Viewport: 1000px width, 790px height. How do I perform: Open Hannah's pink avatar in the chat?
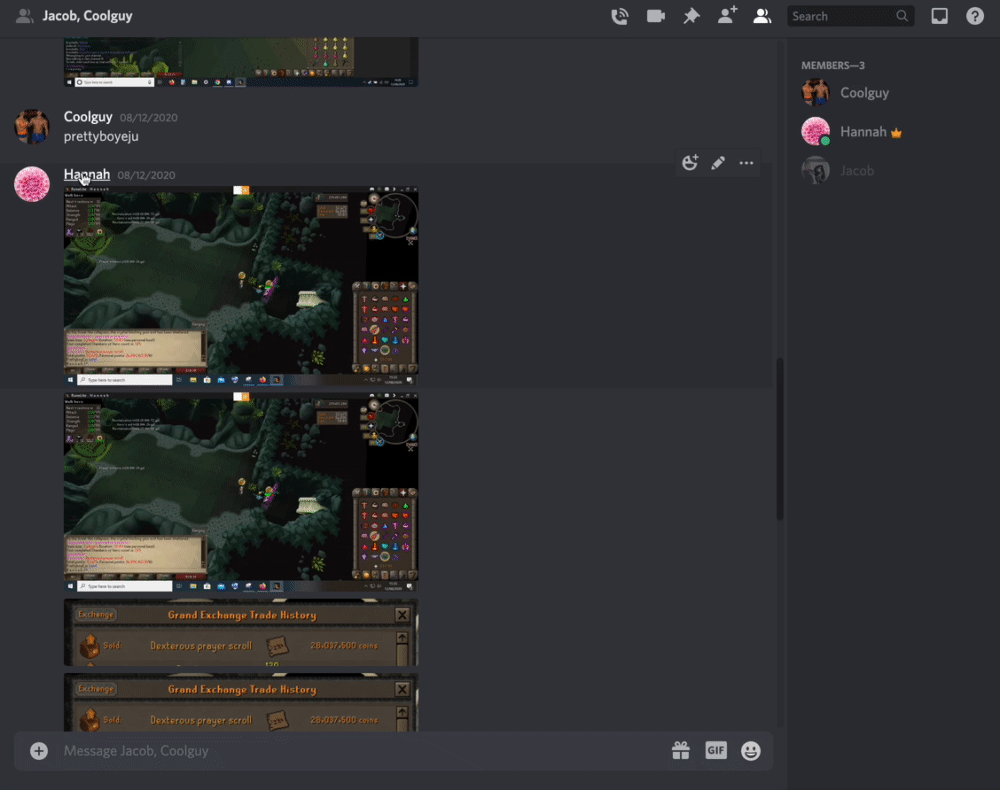click(32, 184)
